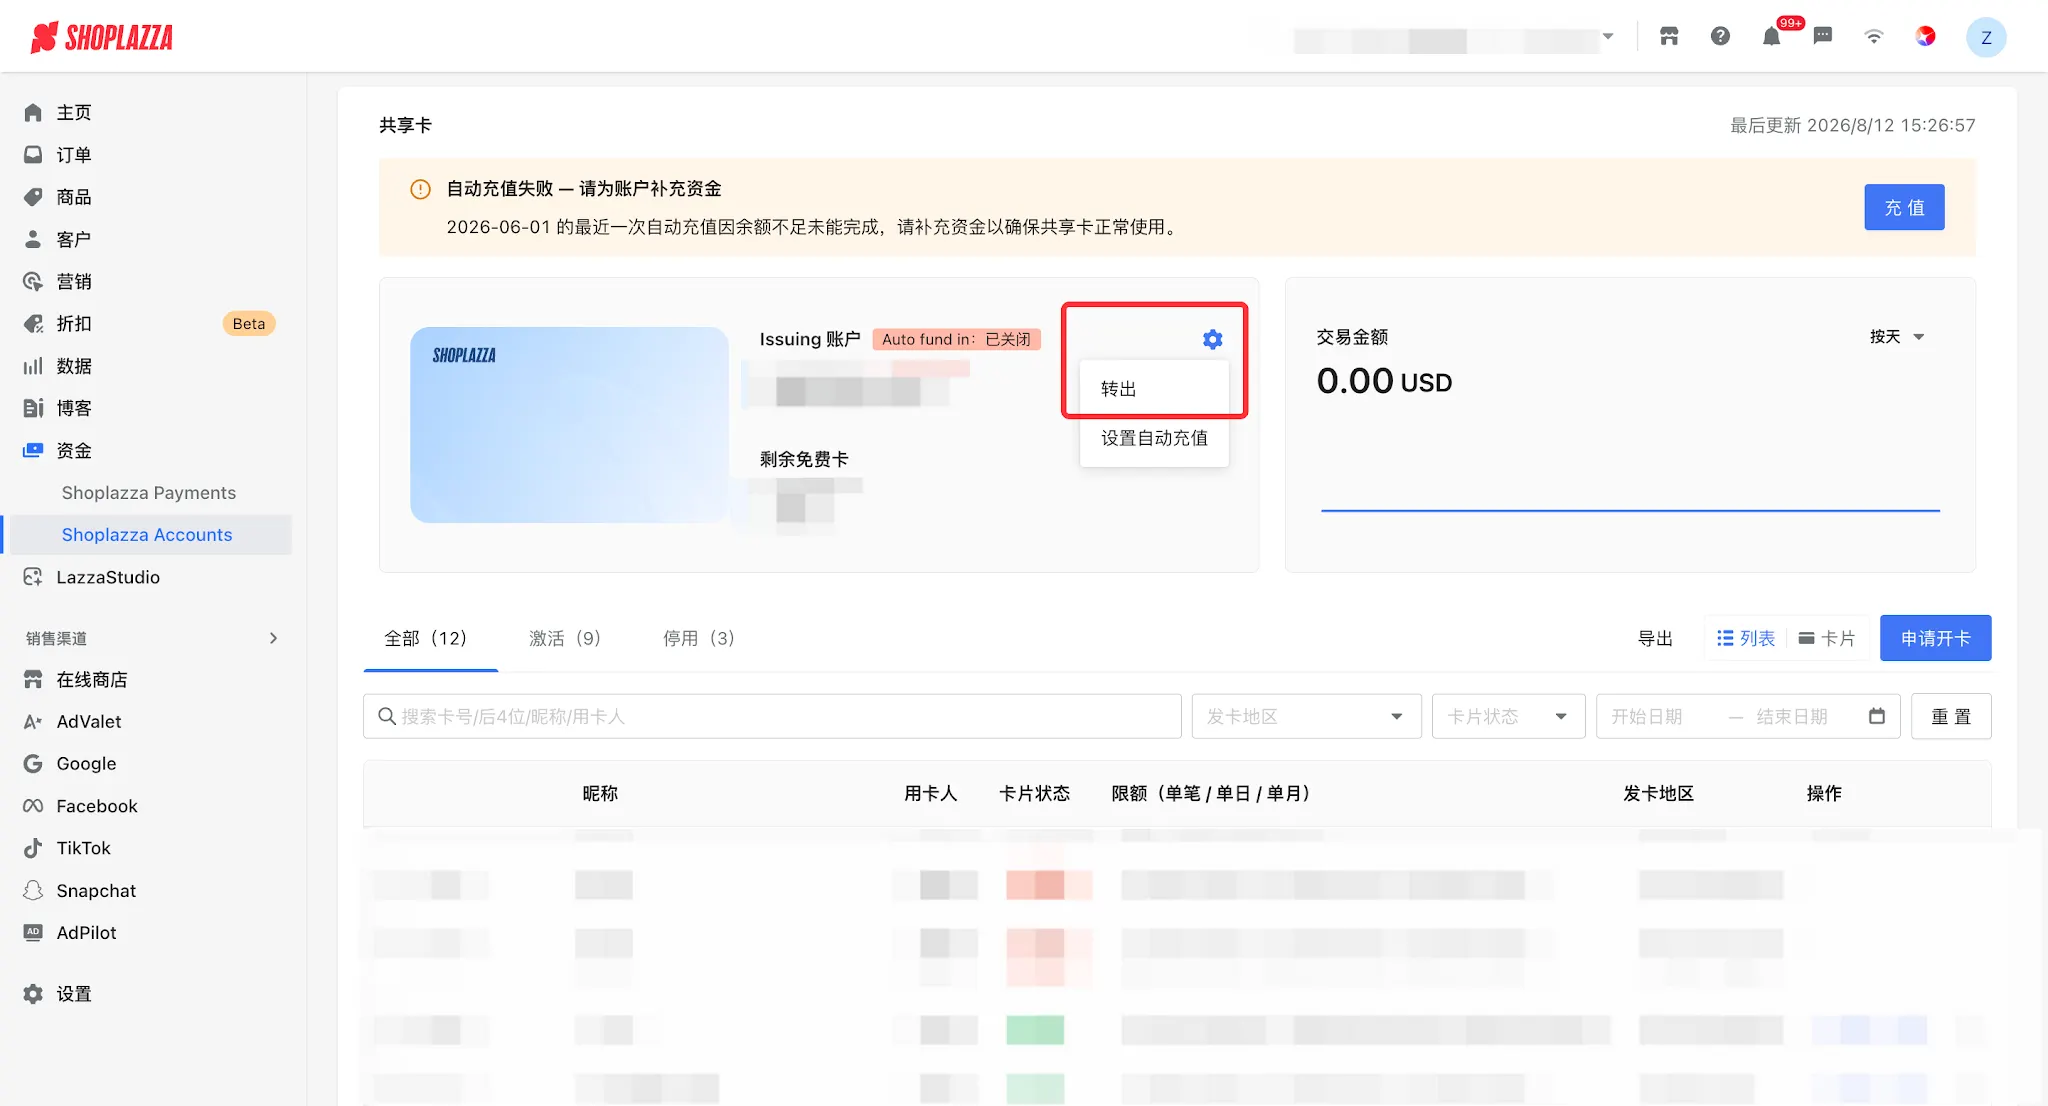Click the online store icon beside 在线商店
This screenshot has width=2048, height=1106.
33,680
